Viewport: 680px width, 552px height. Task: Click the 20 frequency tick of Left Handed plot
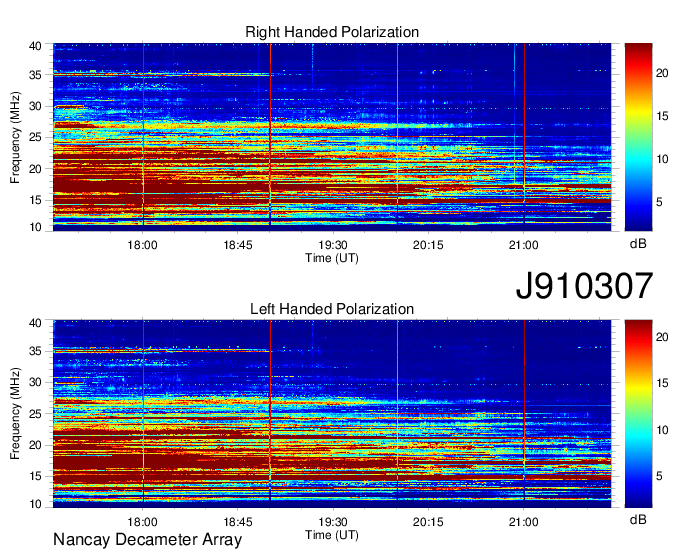click(35, 445)
